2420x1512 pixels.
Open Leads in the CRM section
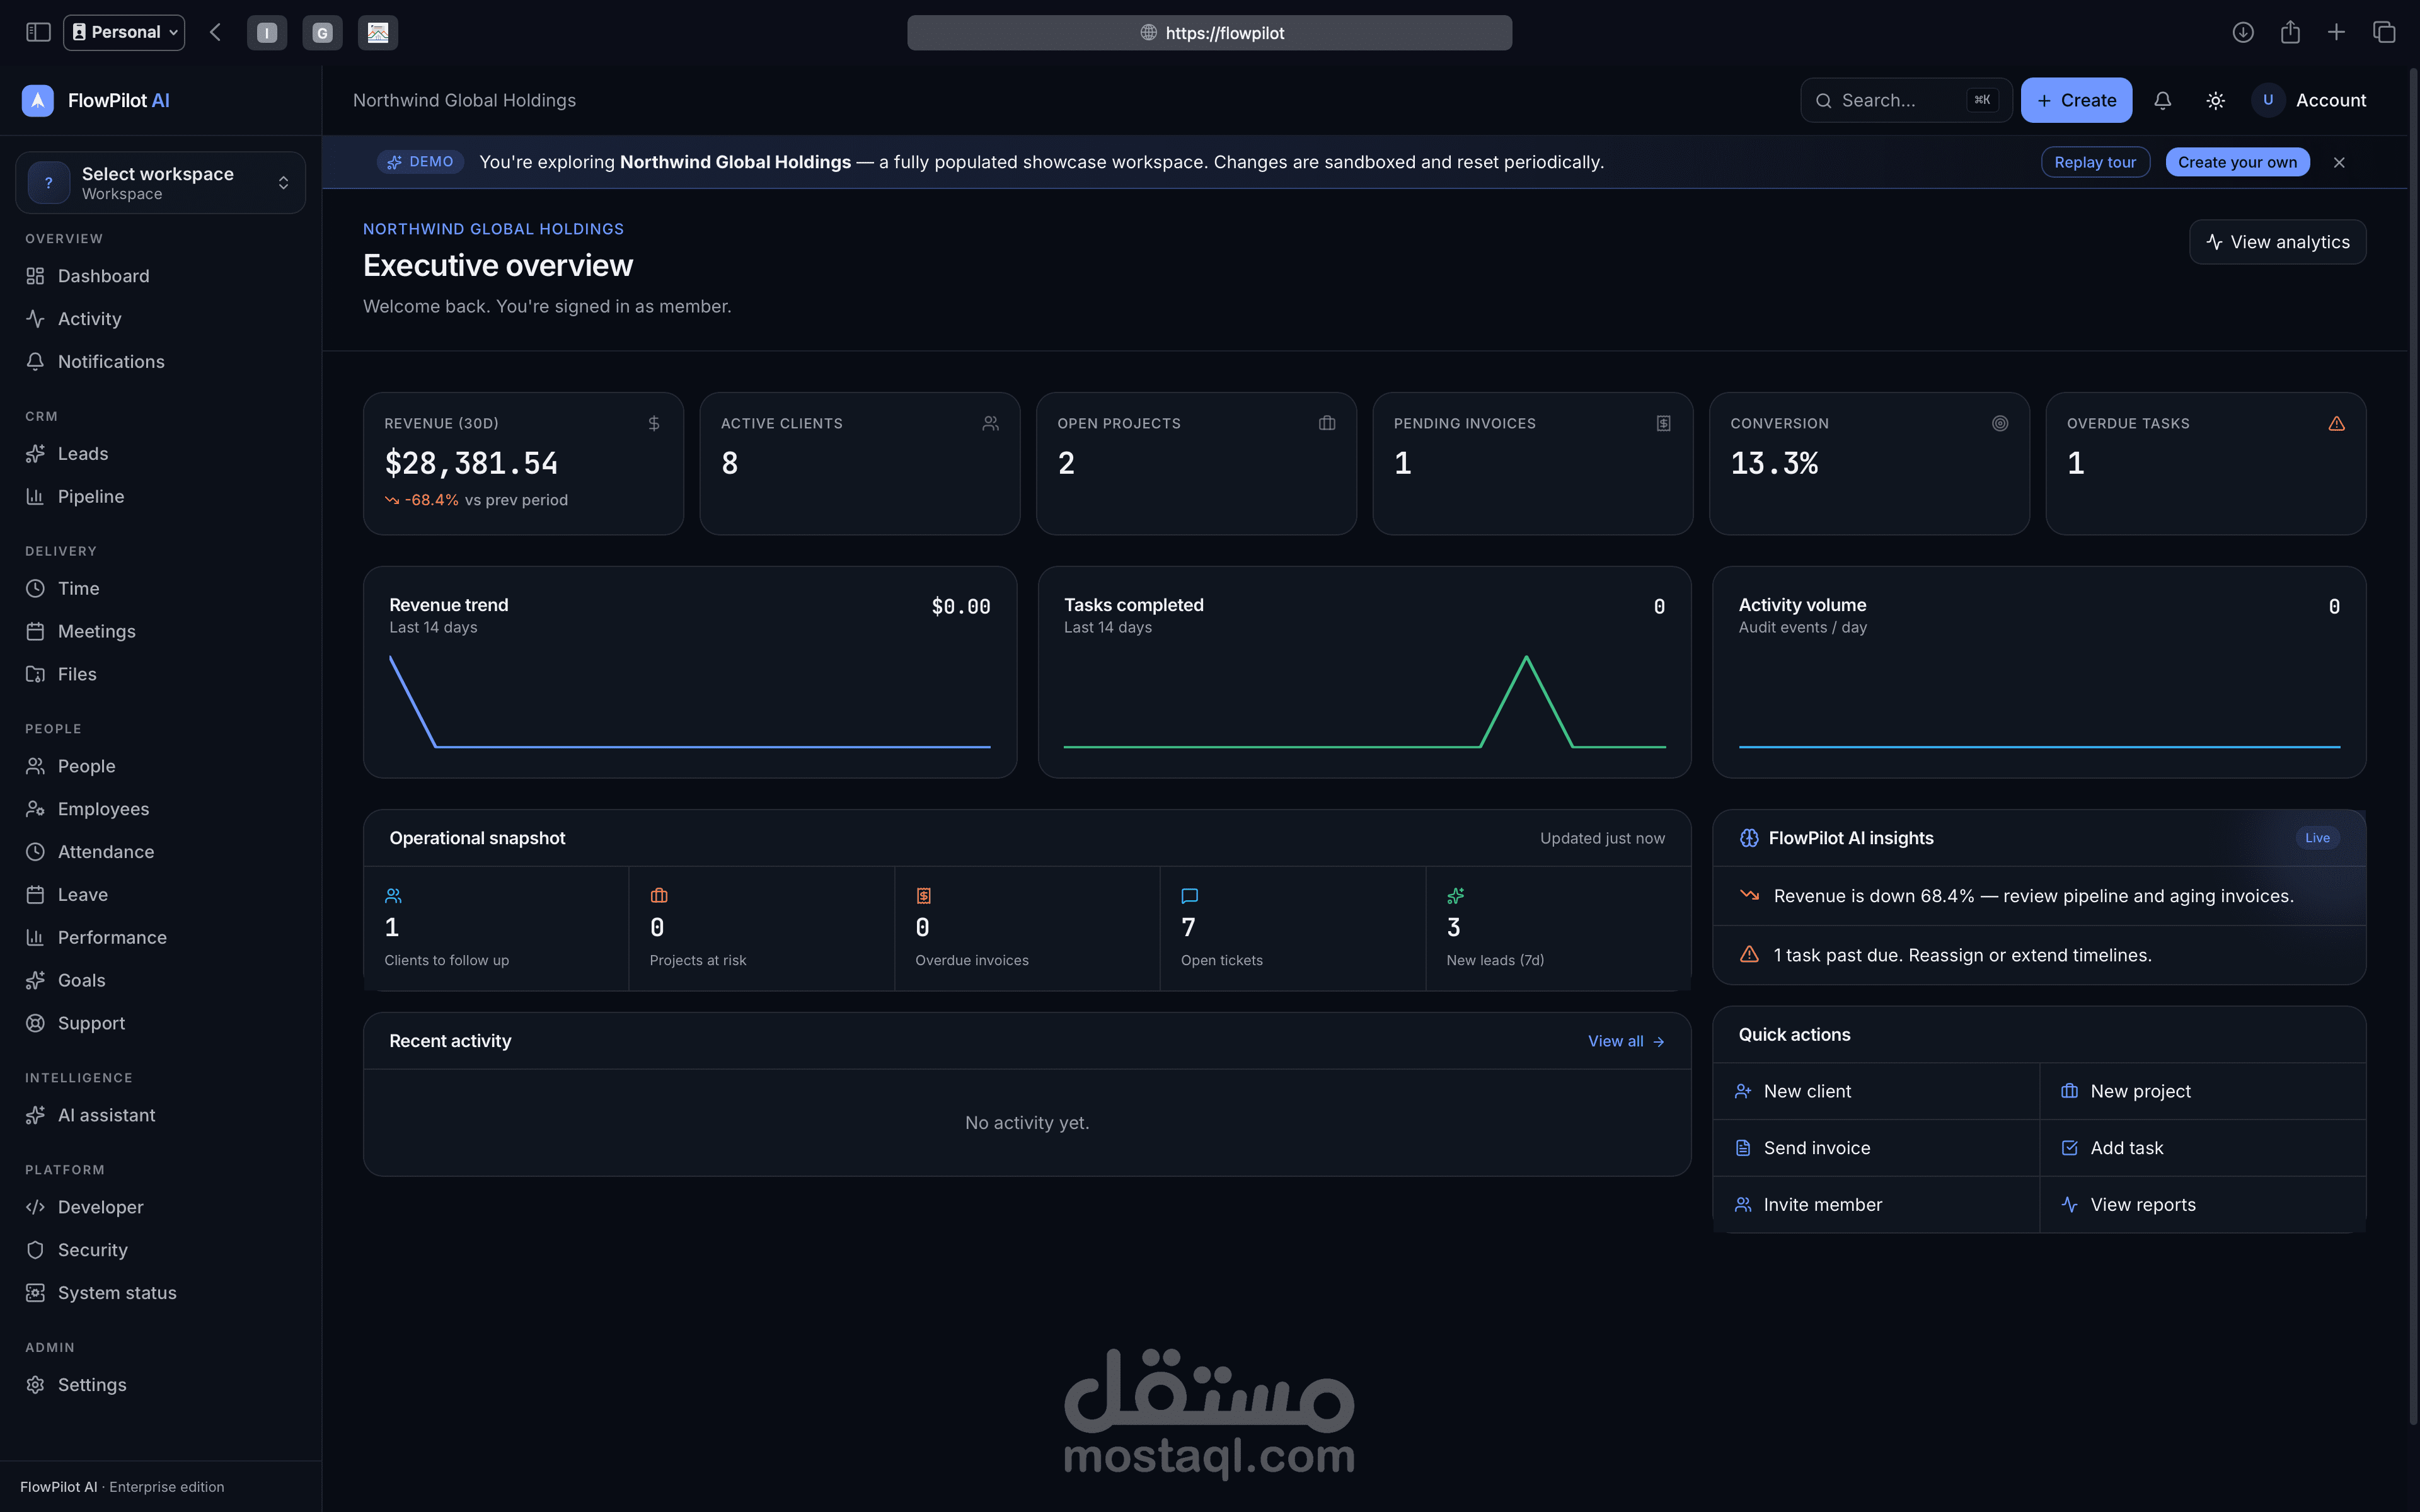click(x=160, y=454)
